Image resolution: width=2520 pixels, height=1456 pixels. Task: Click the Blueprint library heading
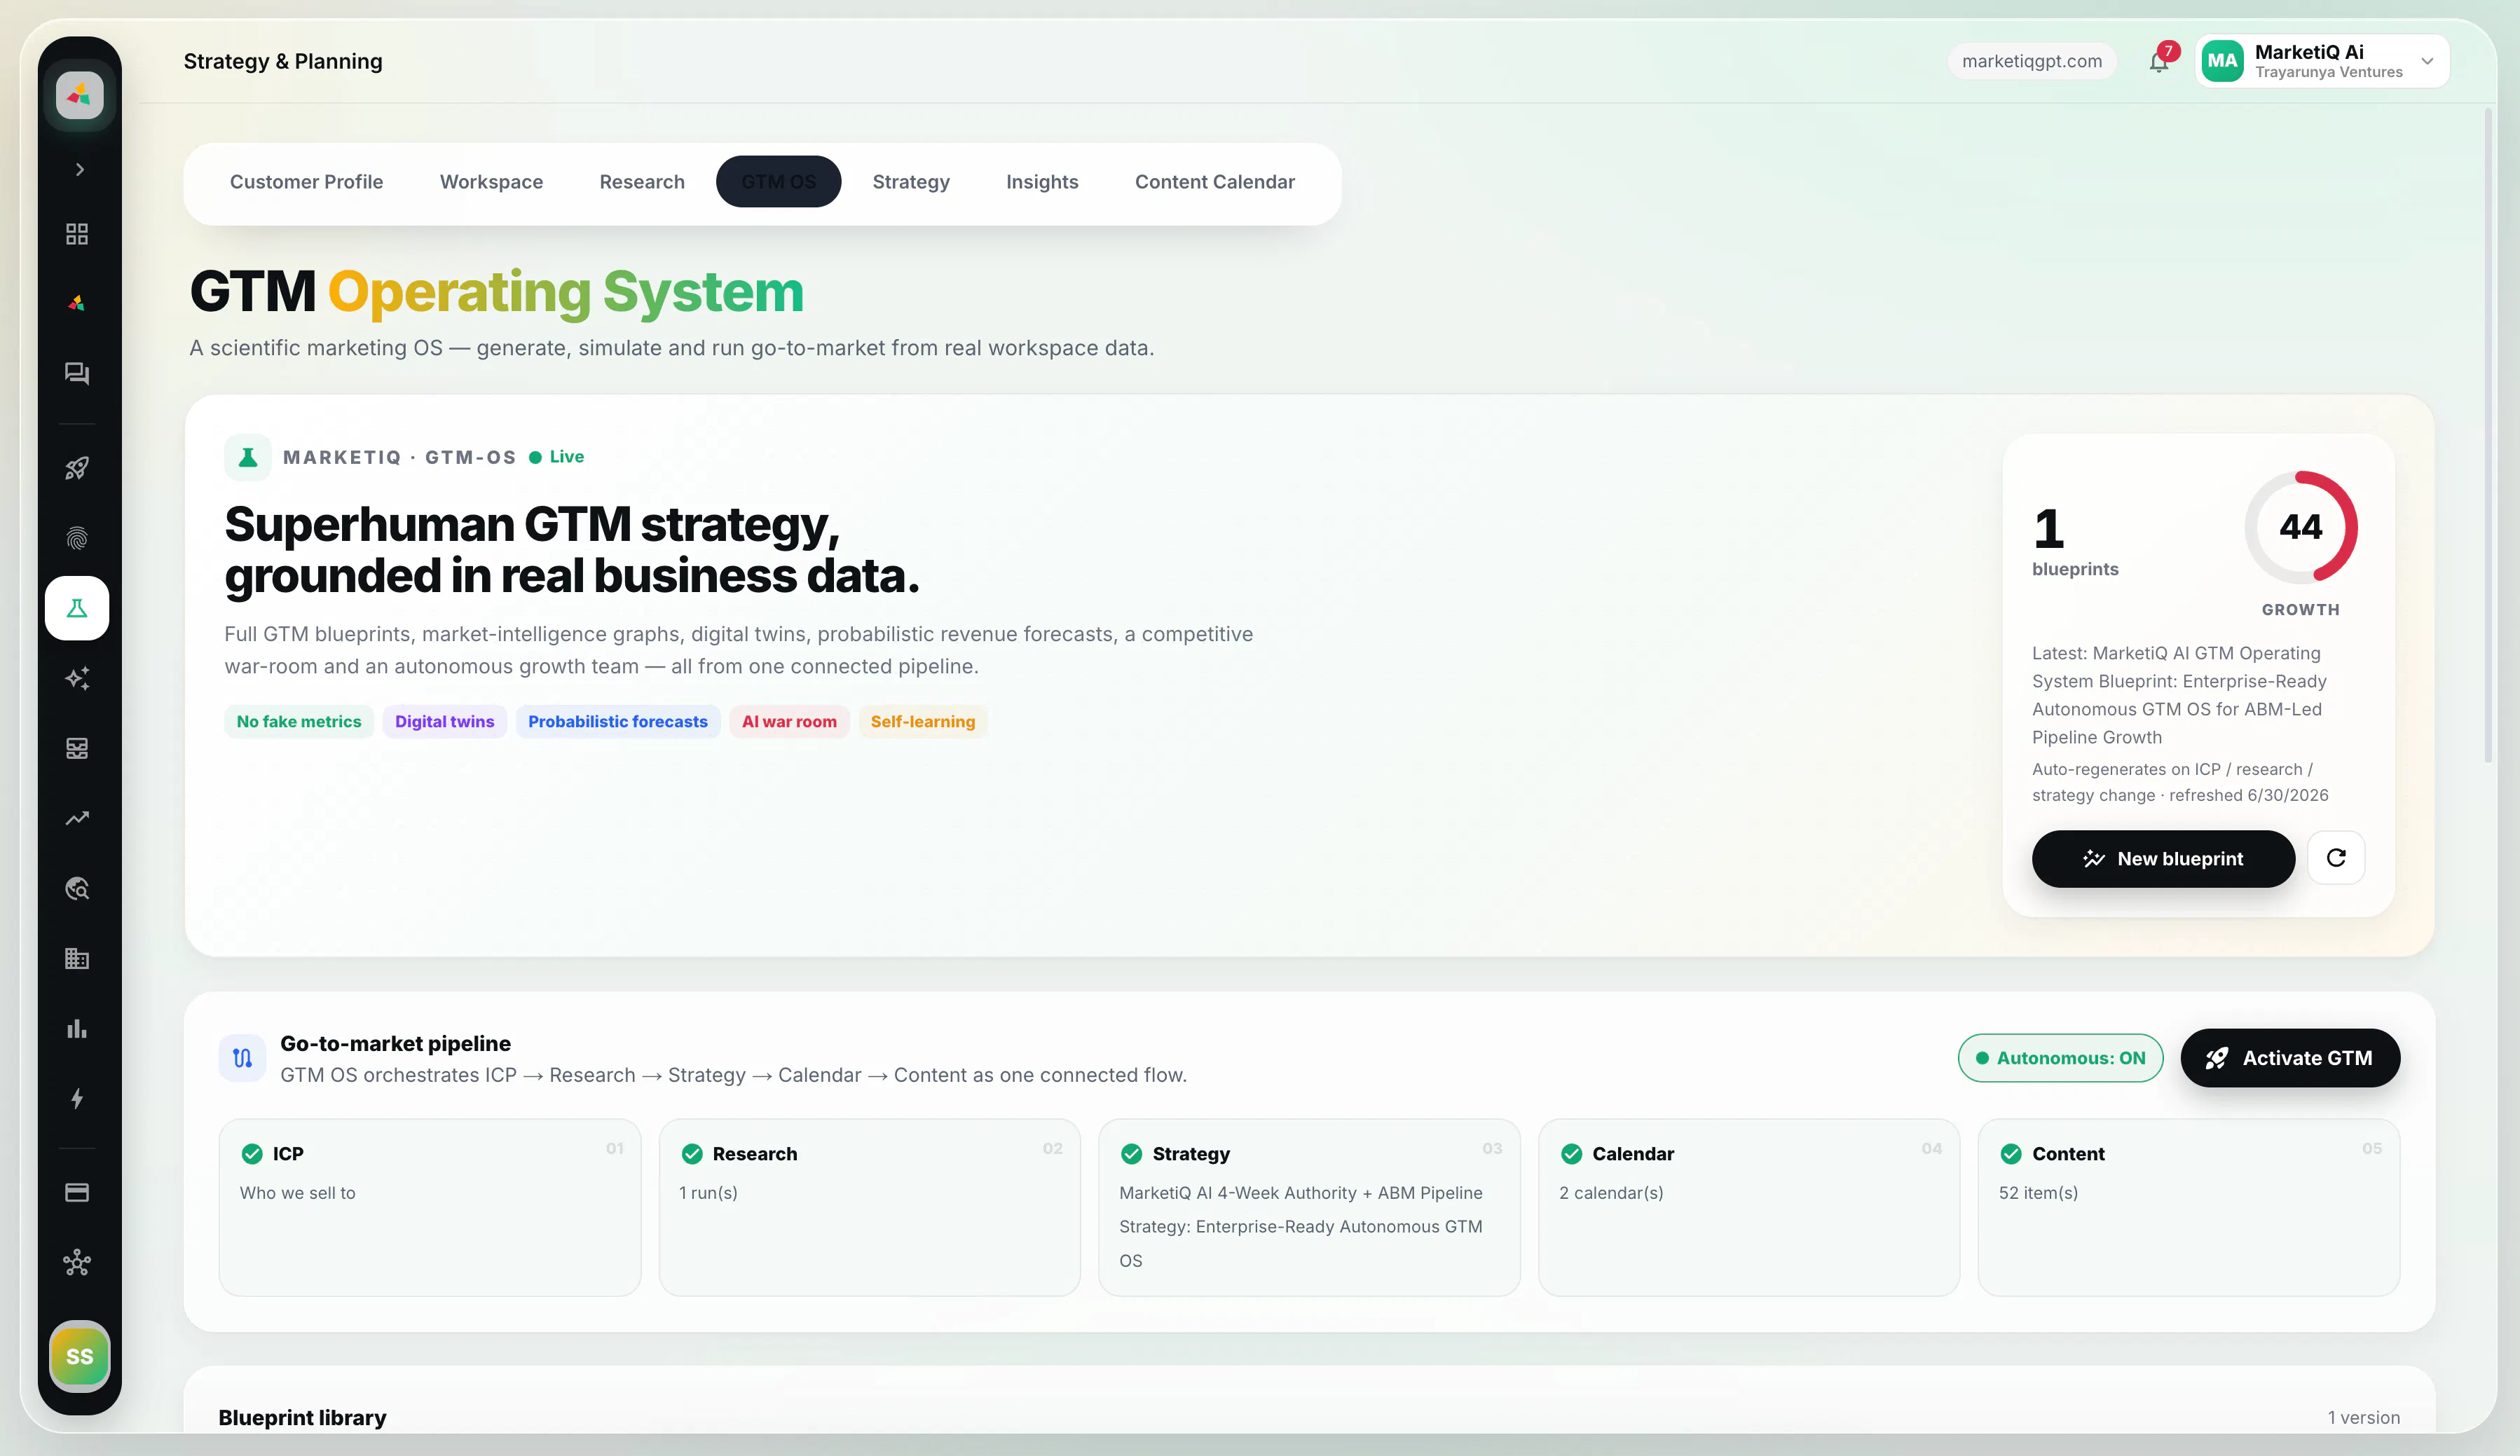coord(302,1417)
